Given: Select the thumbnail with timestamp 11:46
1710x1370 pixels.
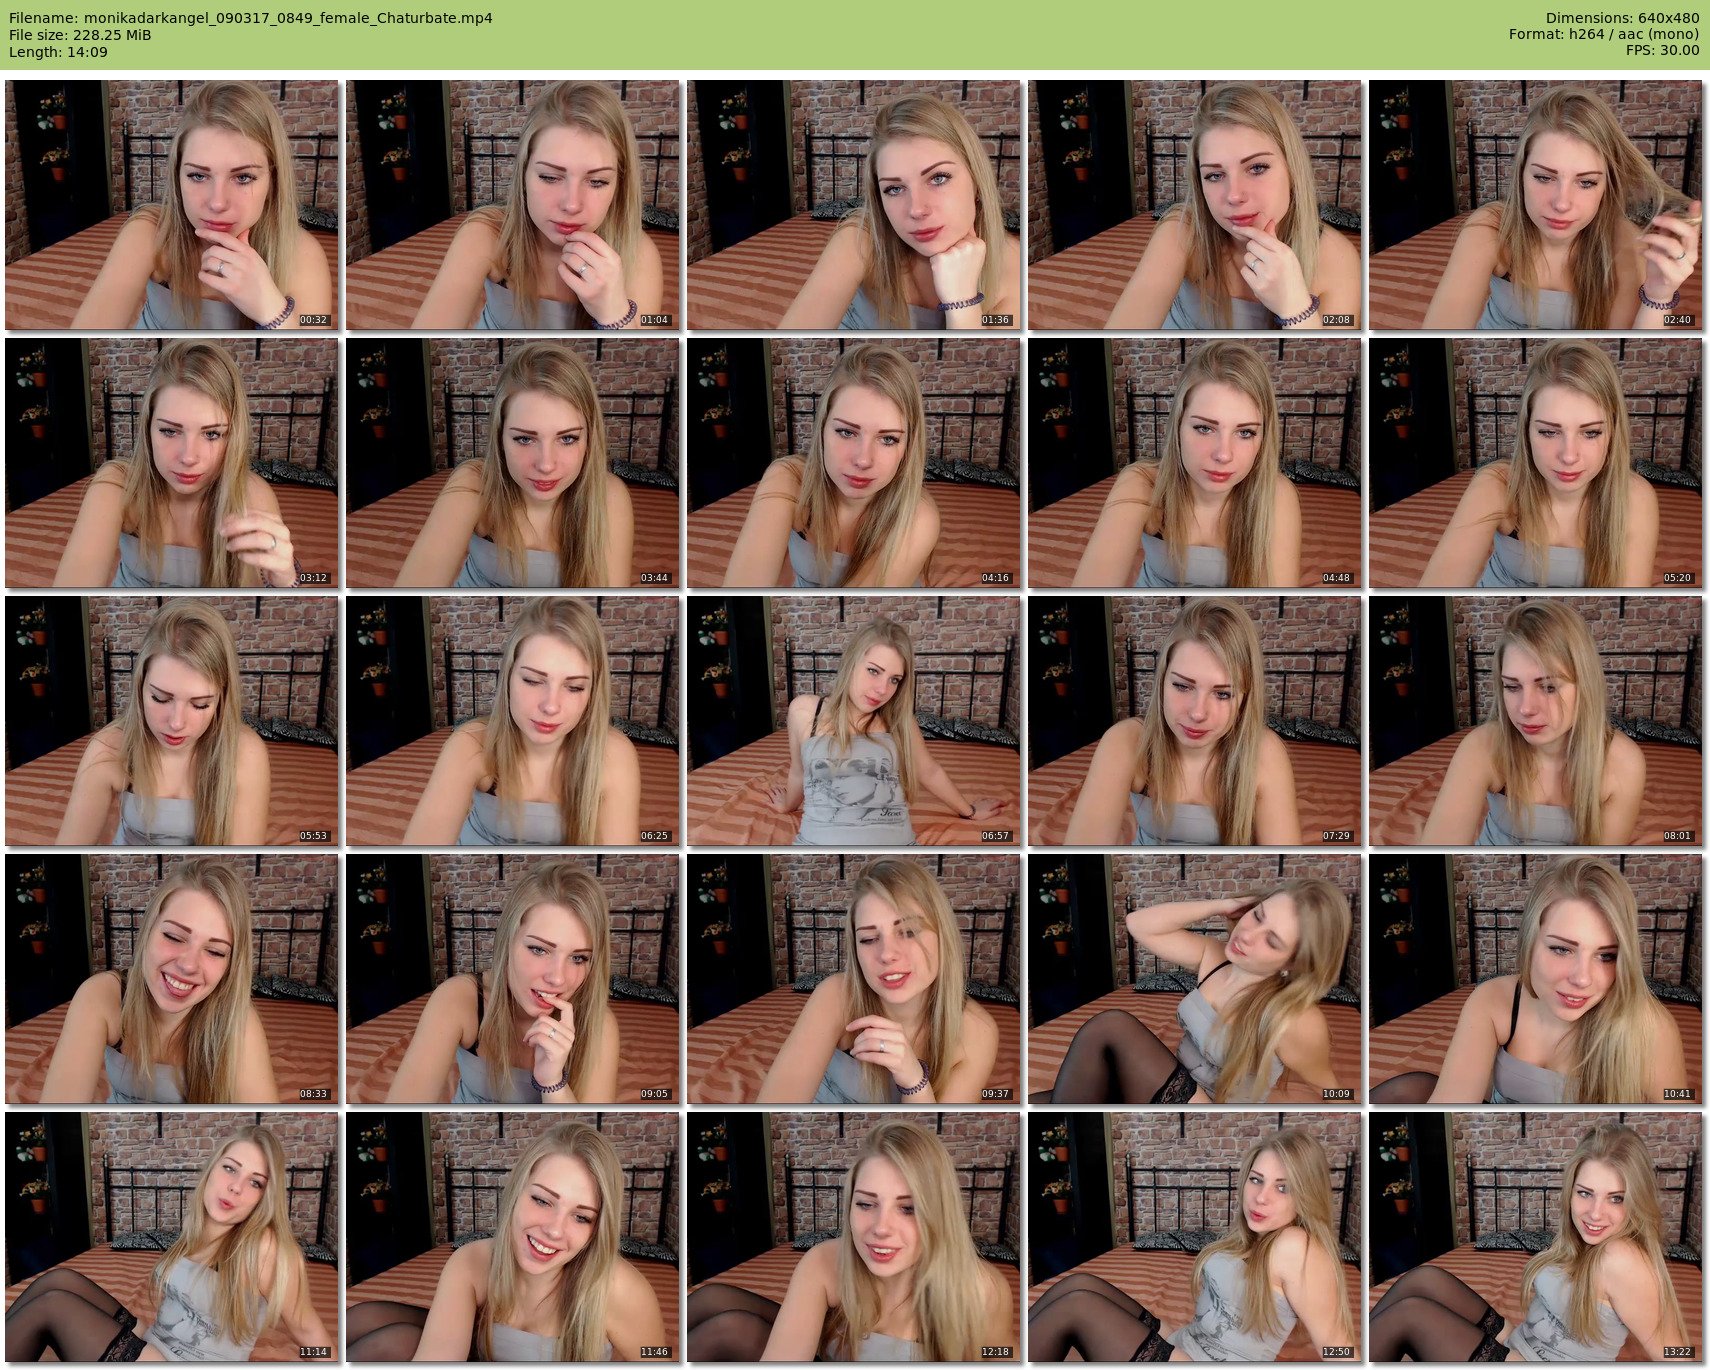Looking at the screenshot, I should click(513, 1237).
